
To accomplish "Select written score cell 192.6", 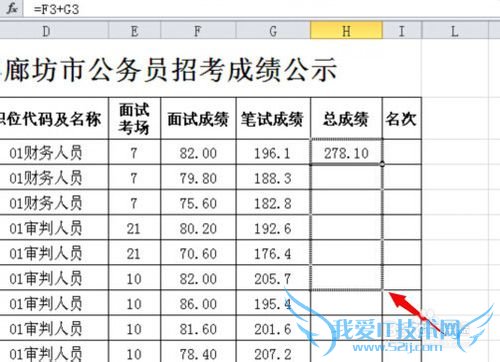I will pyautogui.click(x=273, y=227).
